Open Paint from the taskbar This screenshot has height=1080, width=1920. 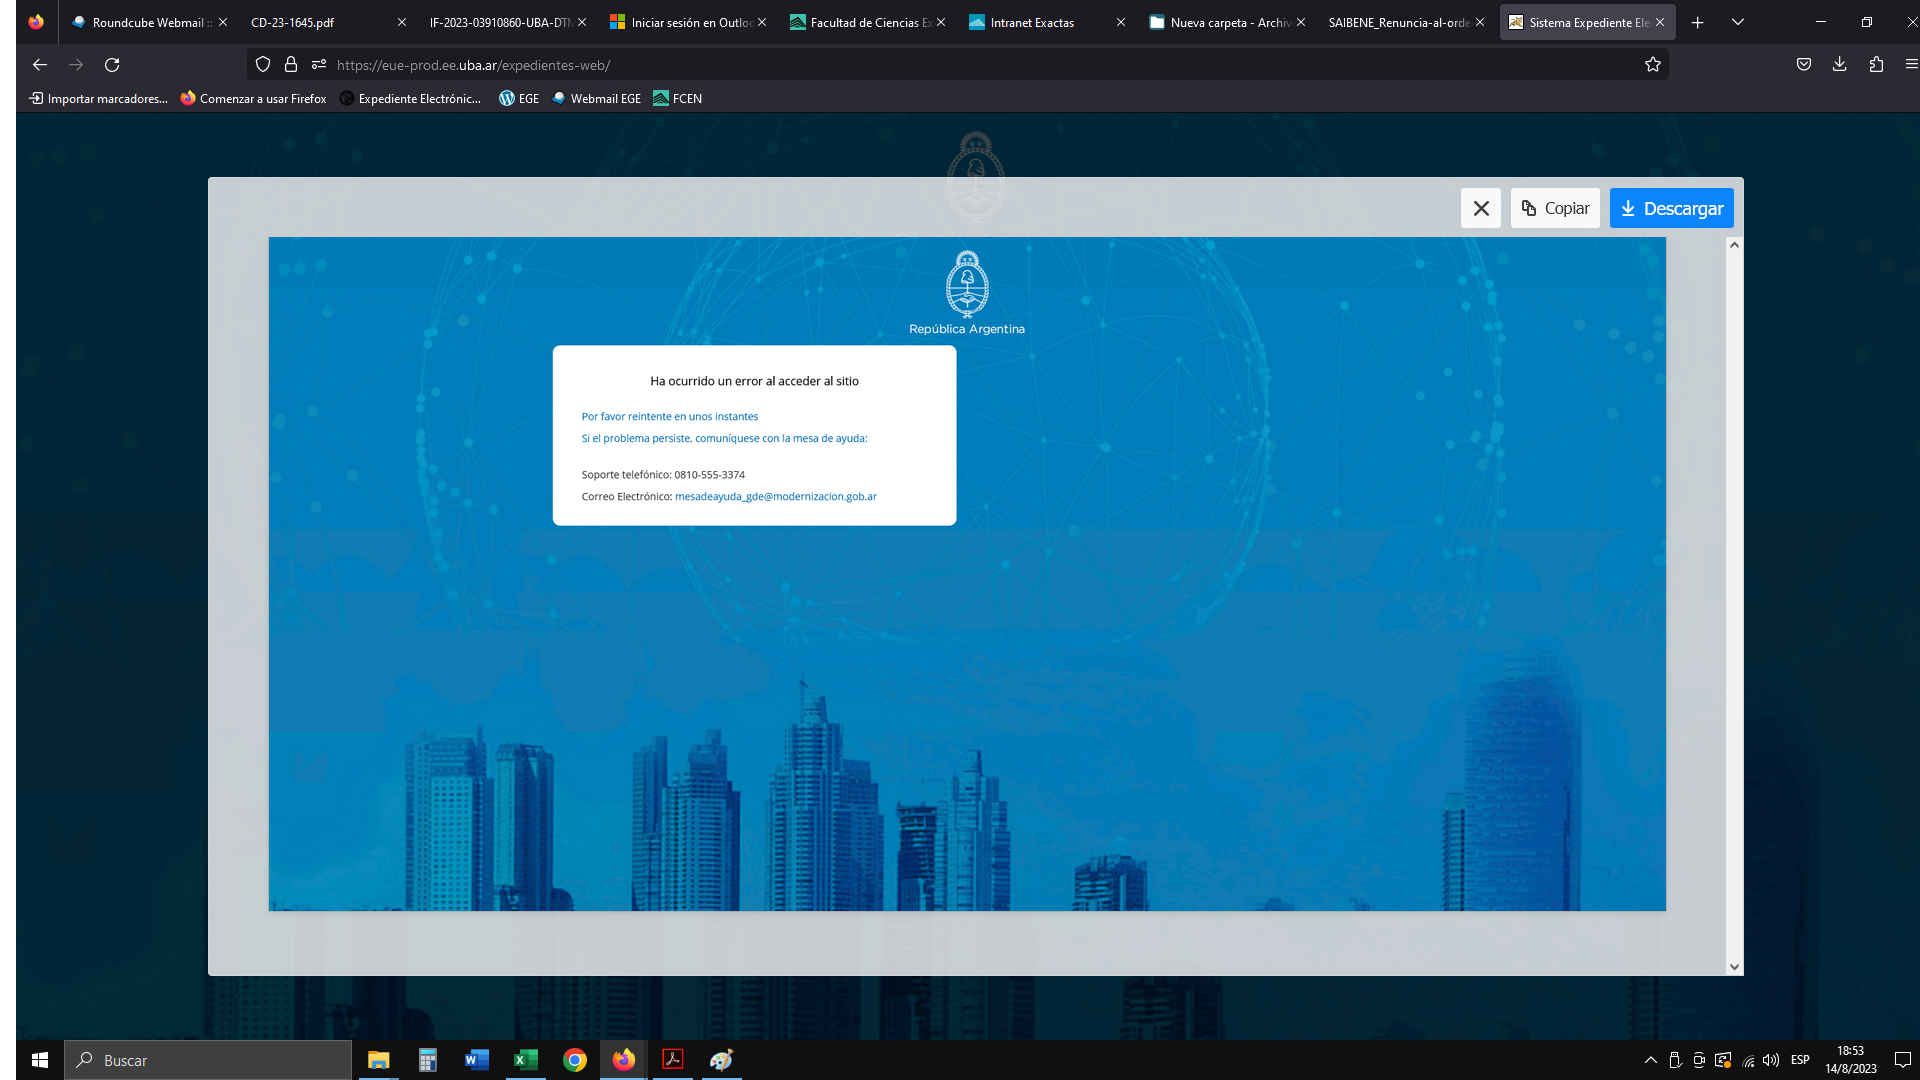(x=721, y=1060)
